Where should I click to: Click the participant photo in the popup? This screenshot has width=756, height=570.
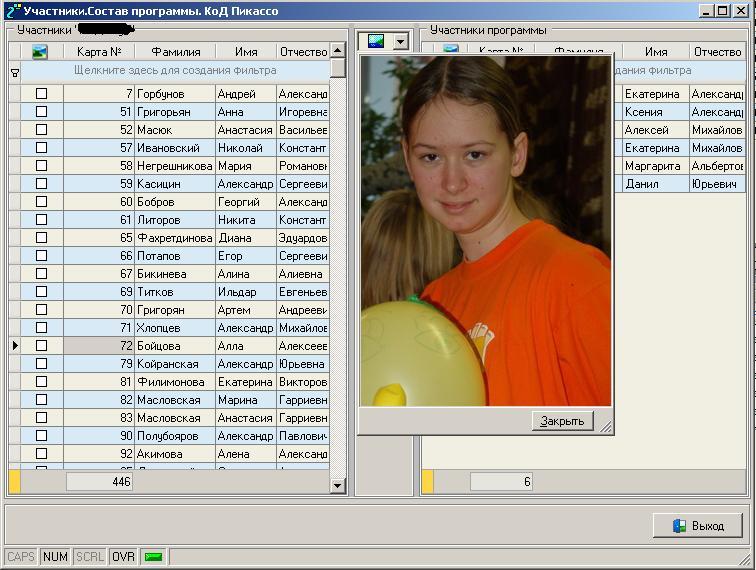(486, 231)
